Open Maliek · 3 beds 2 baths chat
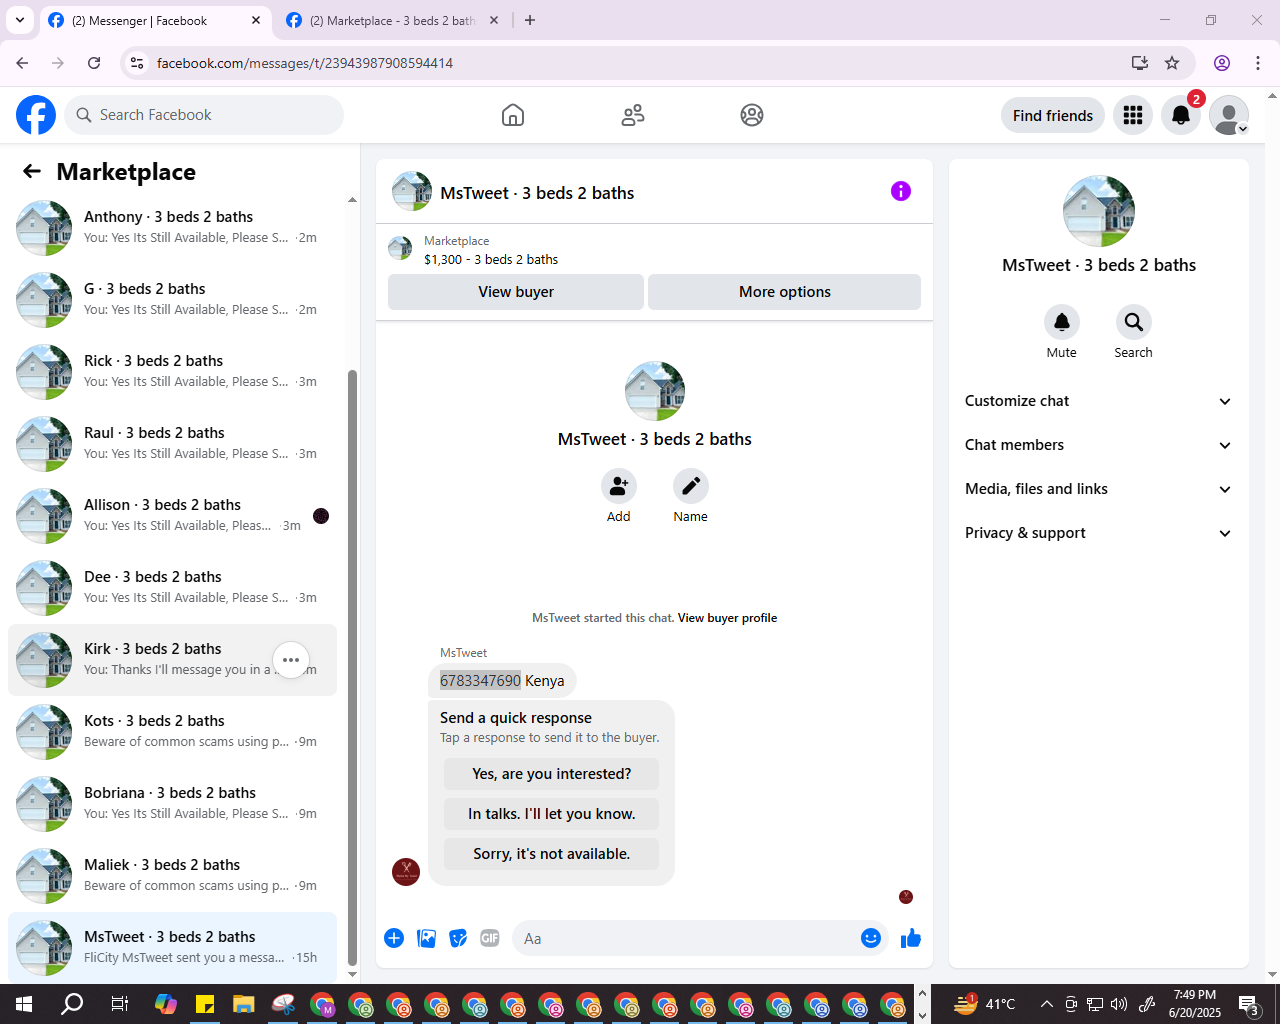Screen dimensions: 1280x1024 tap(172, 875)
